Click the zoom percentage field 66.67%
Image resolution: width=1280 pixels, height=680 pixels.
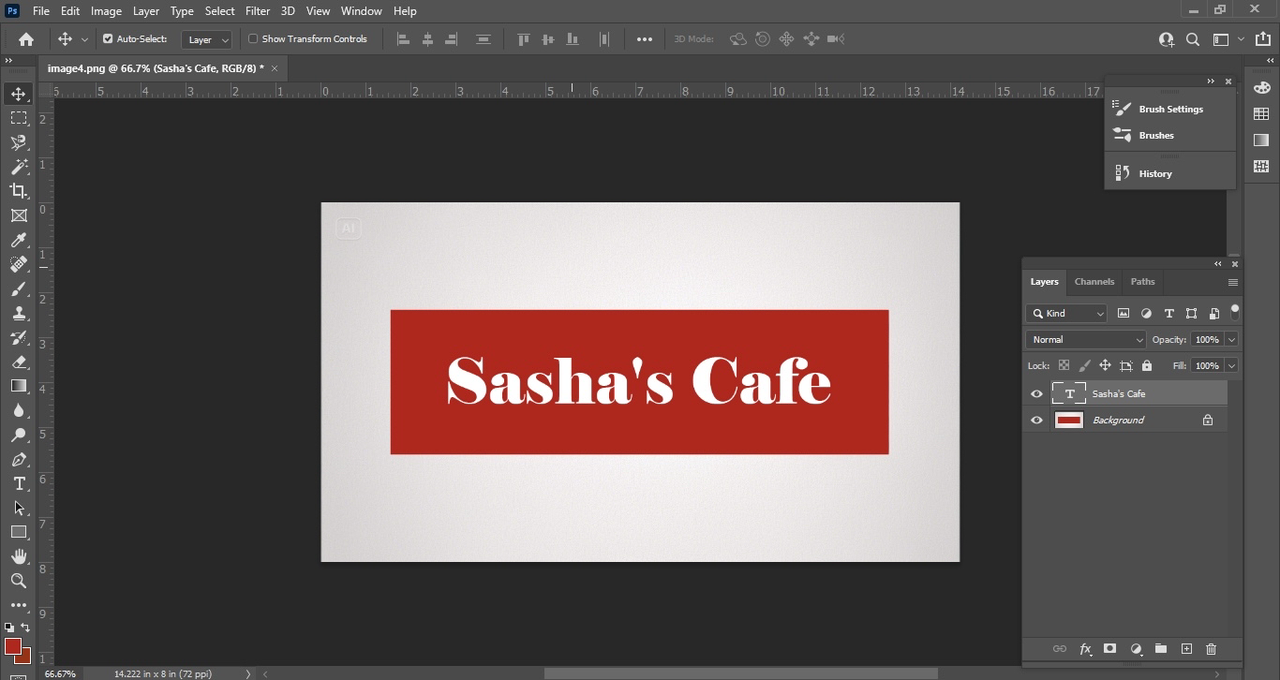61,674
